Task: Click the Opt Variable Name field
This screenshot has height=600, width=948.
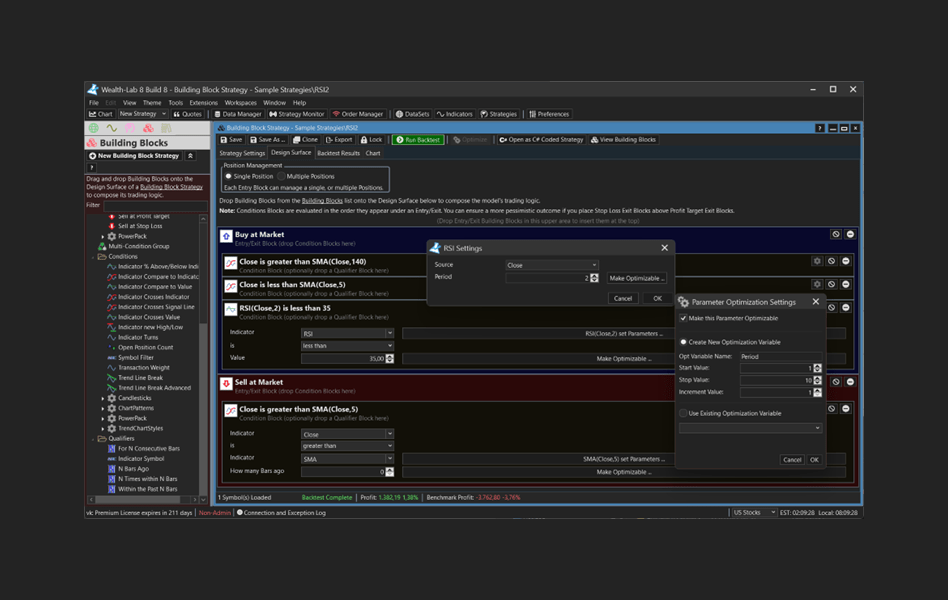Action: [x=781, y=356]
